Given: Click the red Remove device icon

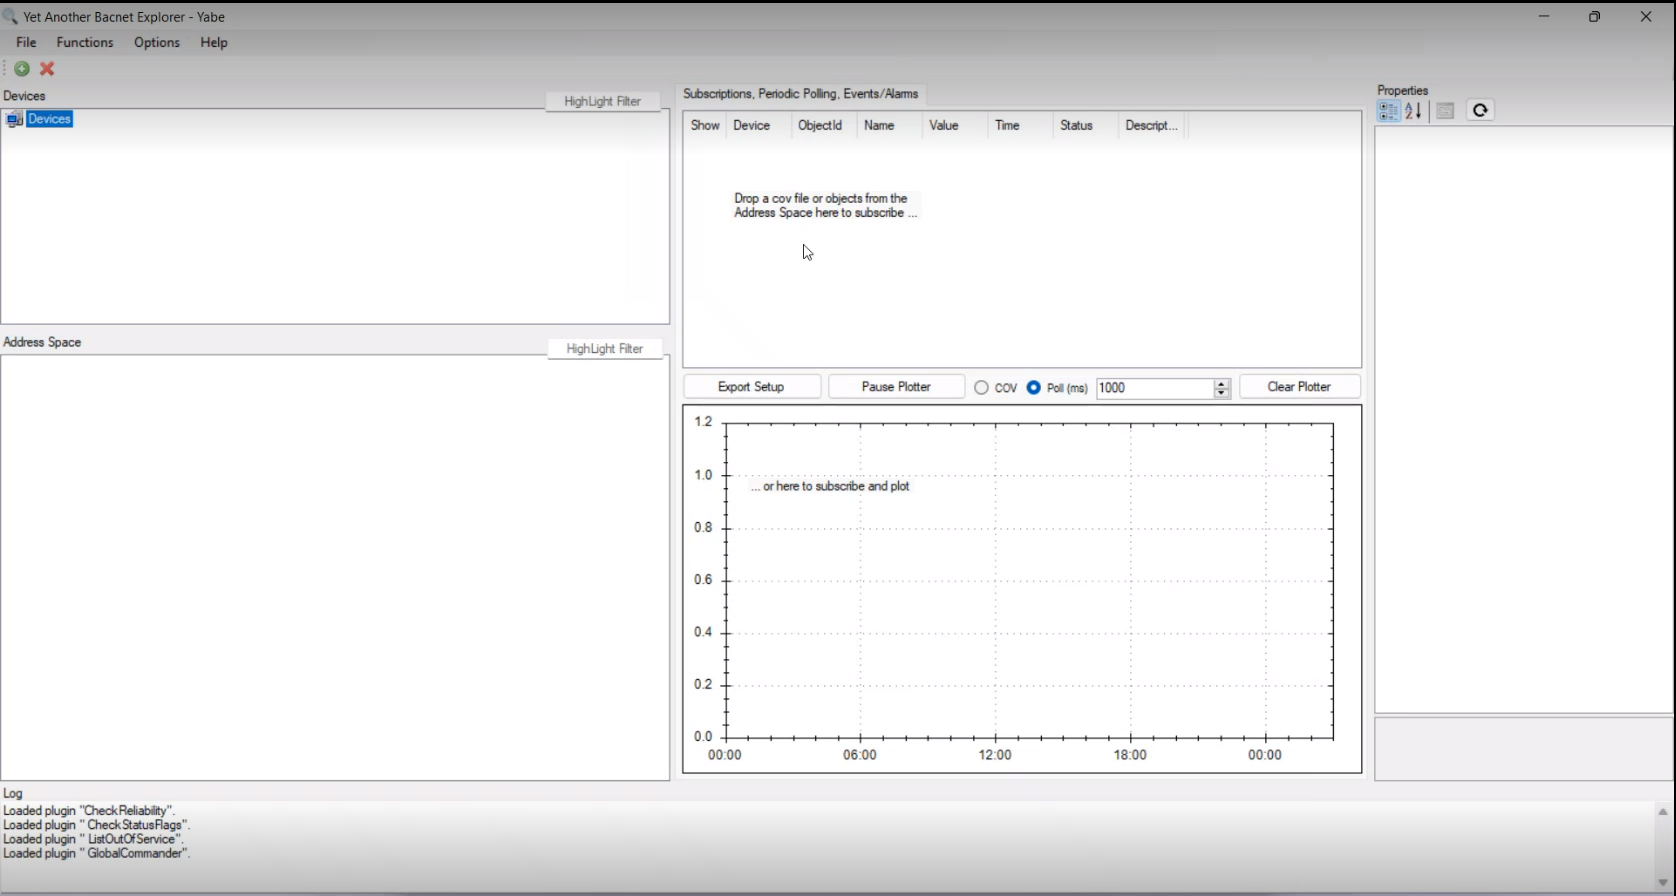Looking at the screenshot, I should coord(47,69).
